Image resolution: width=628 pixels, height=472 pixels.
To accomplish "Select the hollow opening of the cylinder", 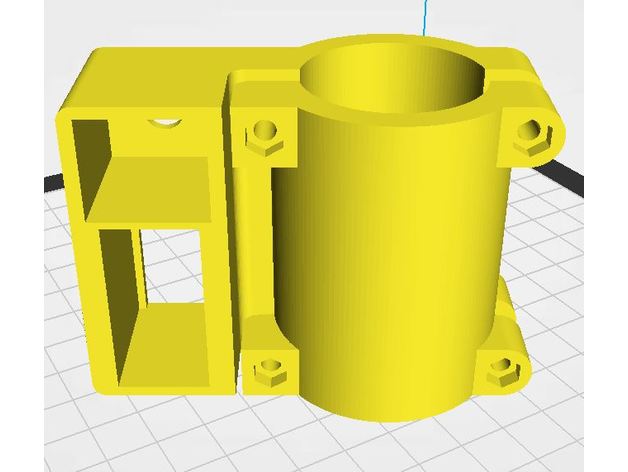I will 400,82.
